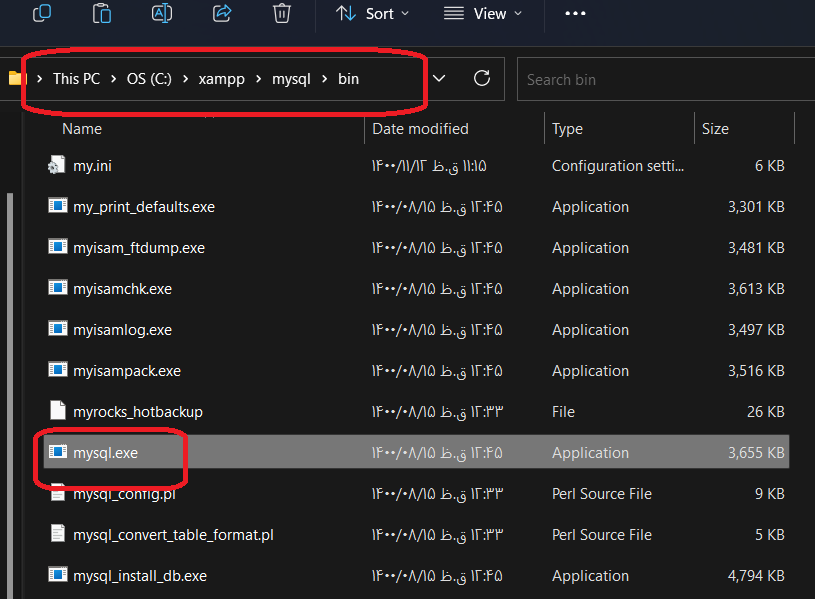This screenshot has width=815, height=599.
Task: Click the Rename icon in the toolbar
Action: coord(162,13)
